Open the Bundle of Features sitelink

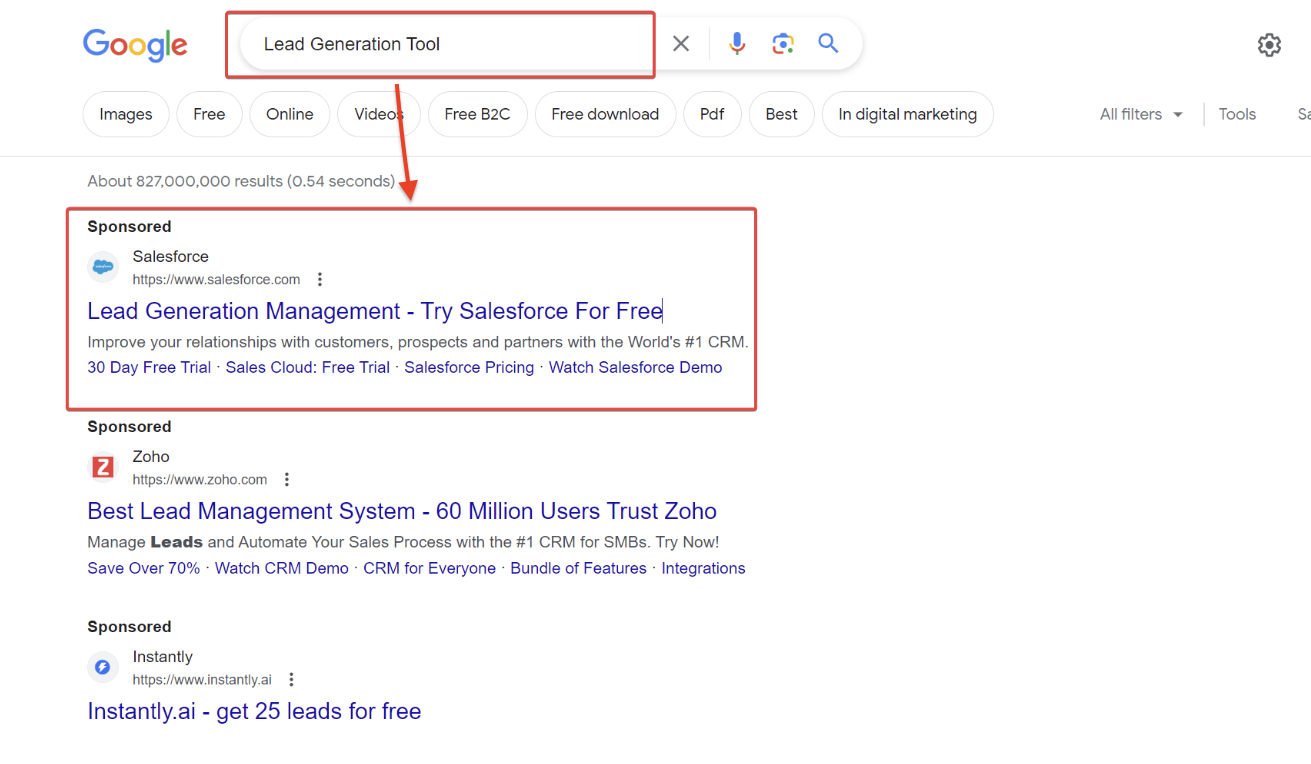coord(578,568)
